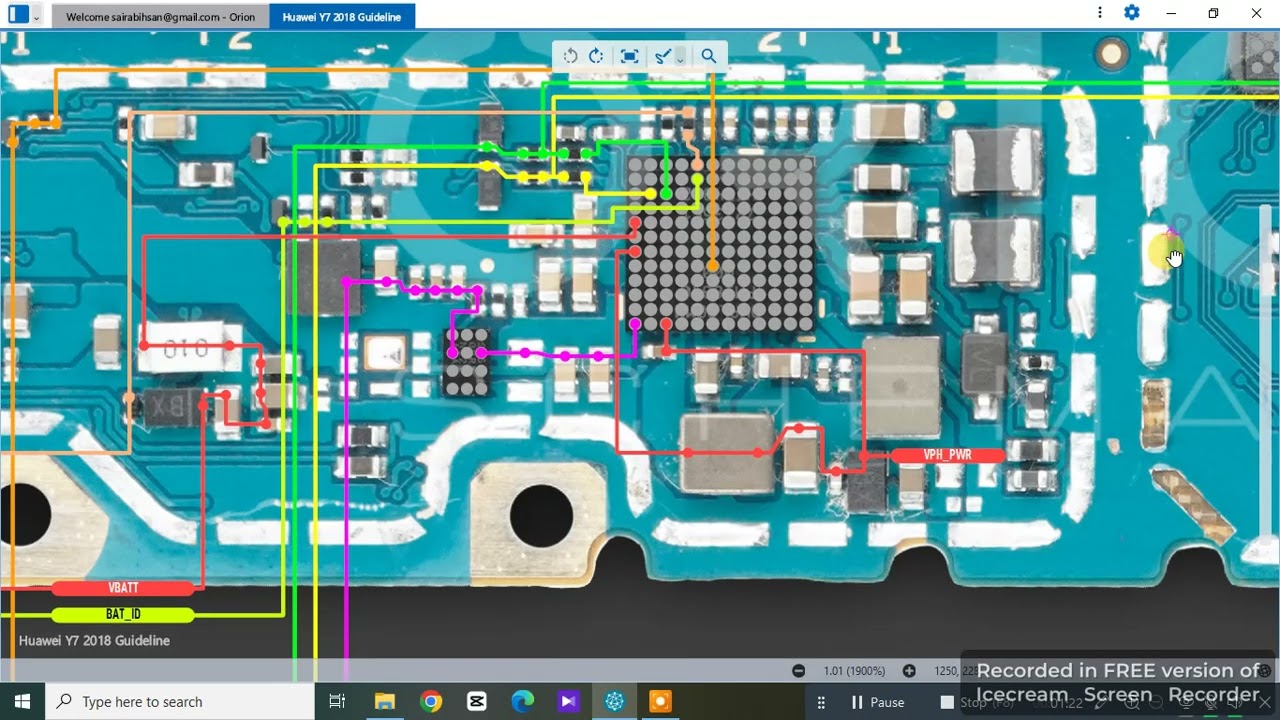The height and width of the screenshot is (720, 1280).
Task: Select the BAT_ID signal label
Action: click(123, 614)
